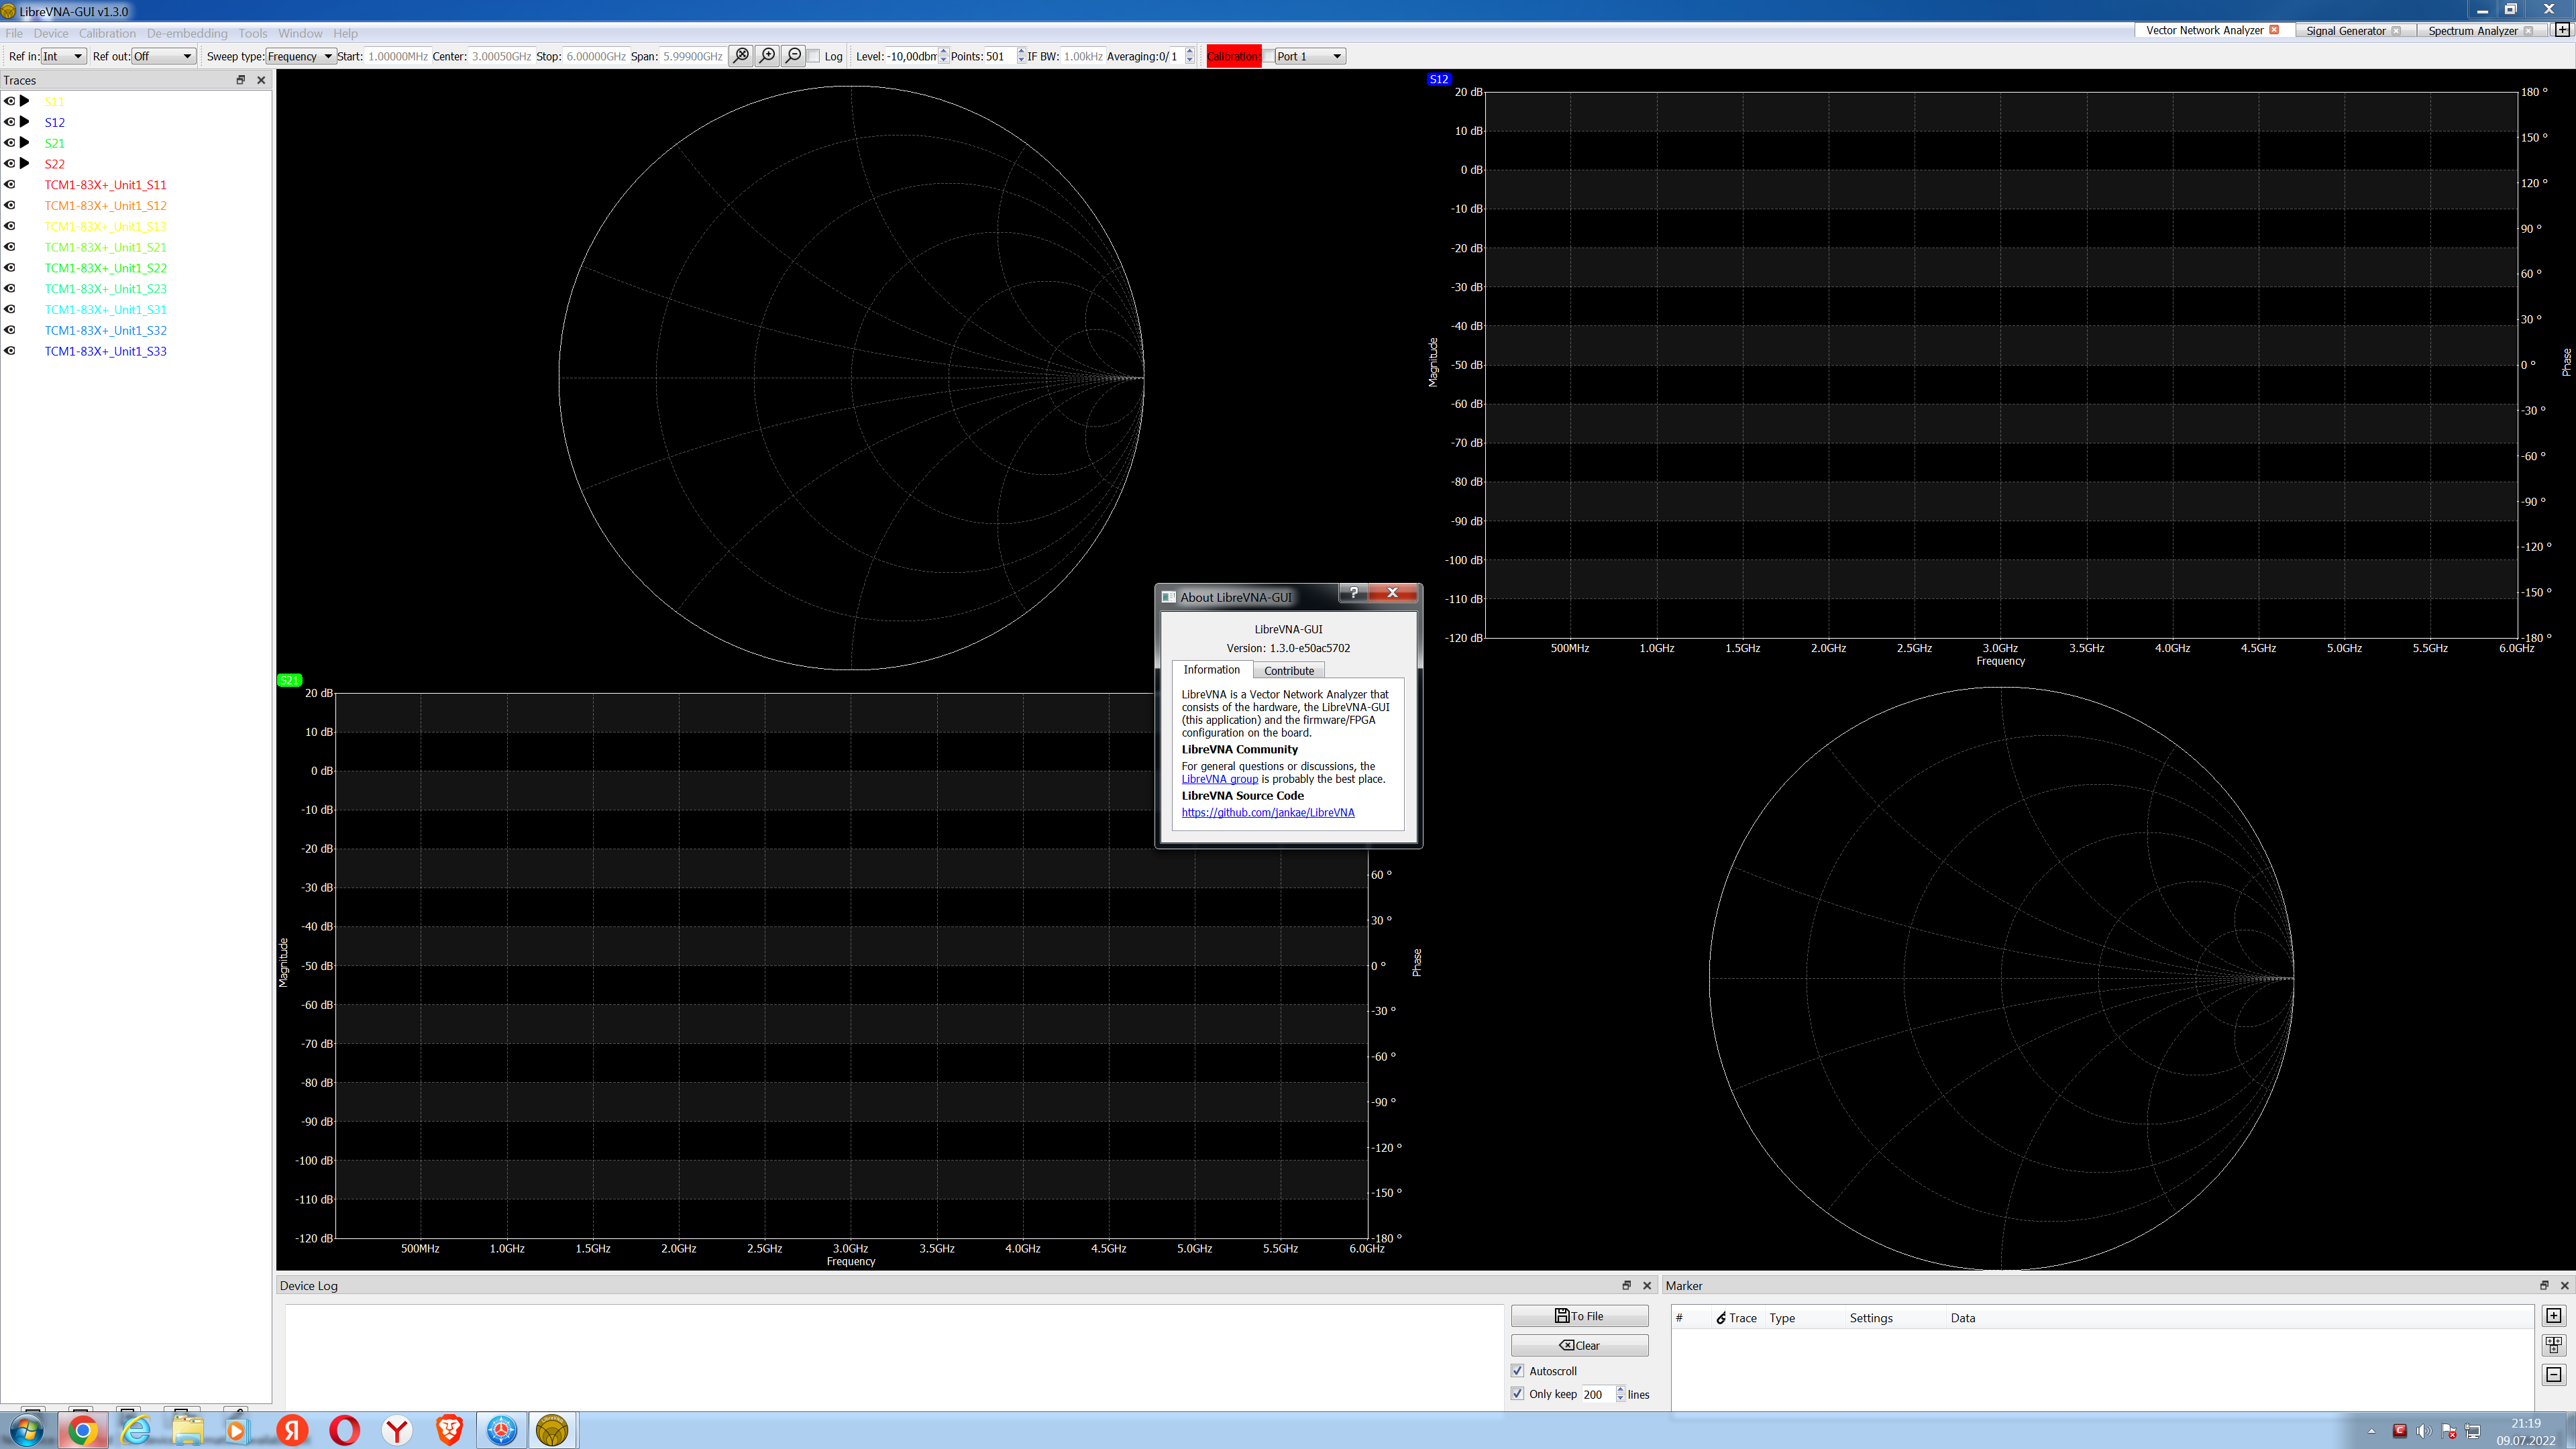This screenshot has width=2576, height=1449.
Task: Select the zoom-out magnifier icon
Action: 793,56
